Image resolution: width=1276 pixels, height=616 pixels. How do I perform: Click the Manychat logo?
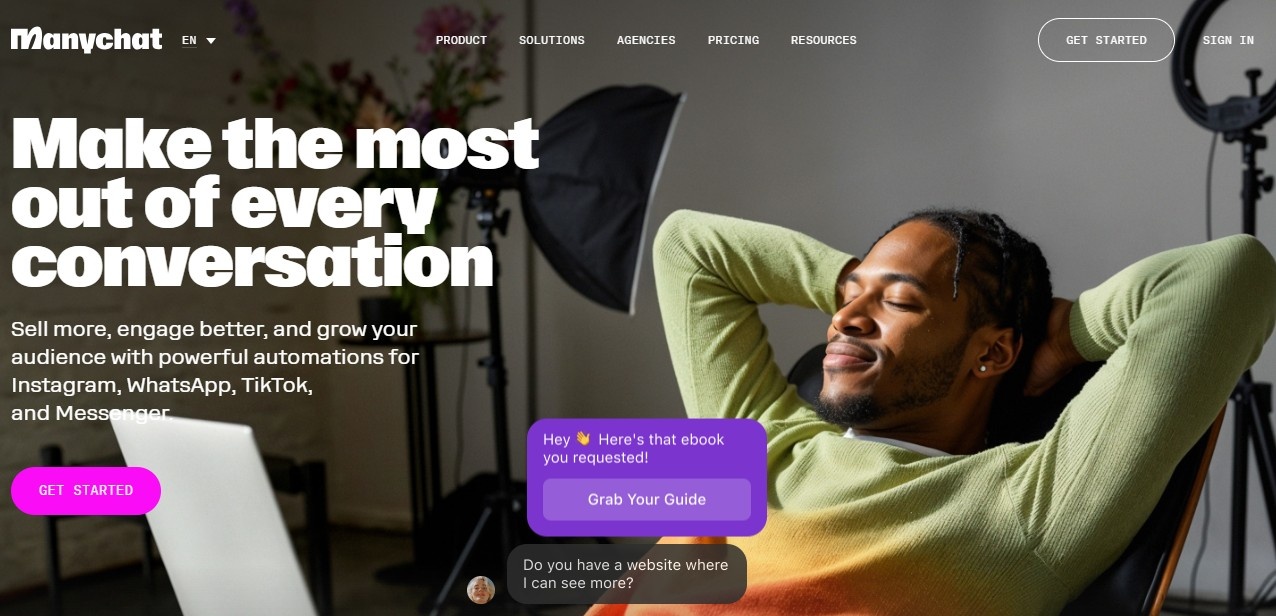[x=86, y=40]
